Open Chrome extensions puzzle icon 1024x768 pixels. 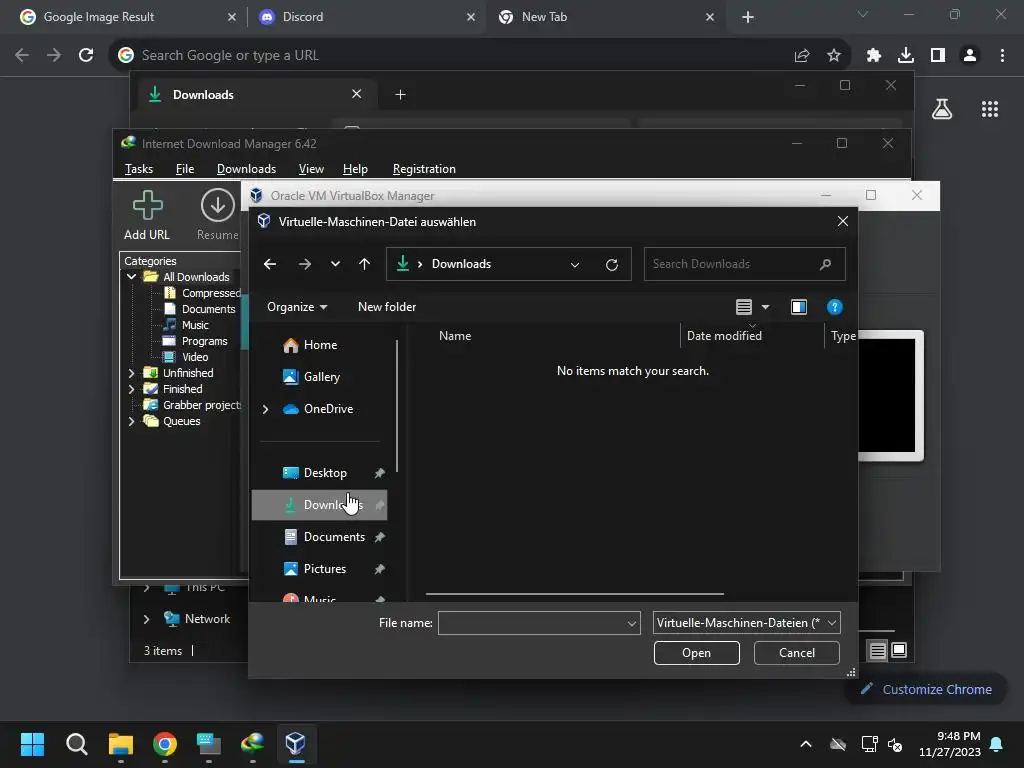873,56
